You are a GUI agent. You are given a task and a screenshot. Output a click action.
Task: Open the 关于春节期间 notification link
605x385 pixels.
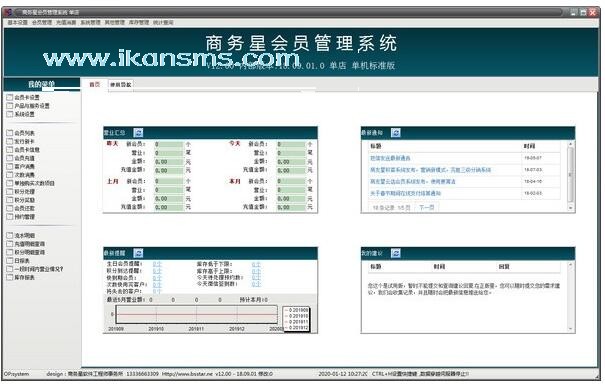tap(406, 193)
